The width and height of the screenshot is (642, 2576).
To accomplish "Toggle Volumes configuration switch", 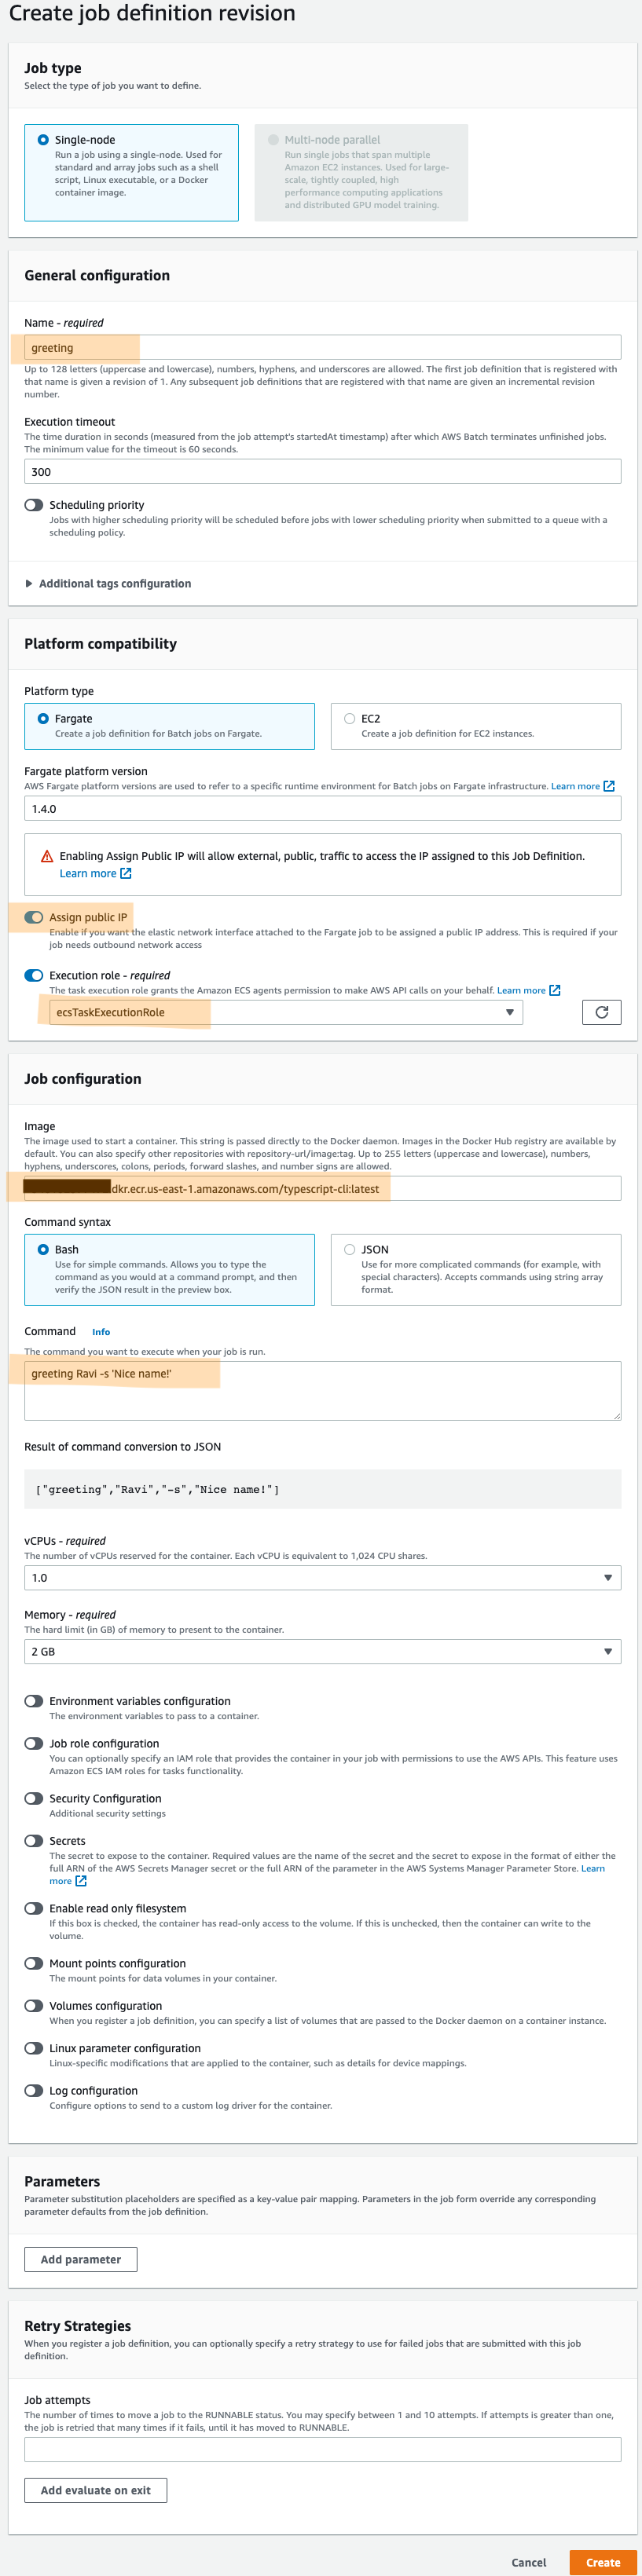I will tap(34, 2006).
